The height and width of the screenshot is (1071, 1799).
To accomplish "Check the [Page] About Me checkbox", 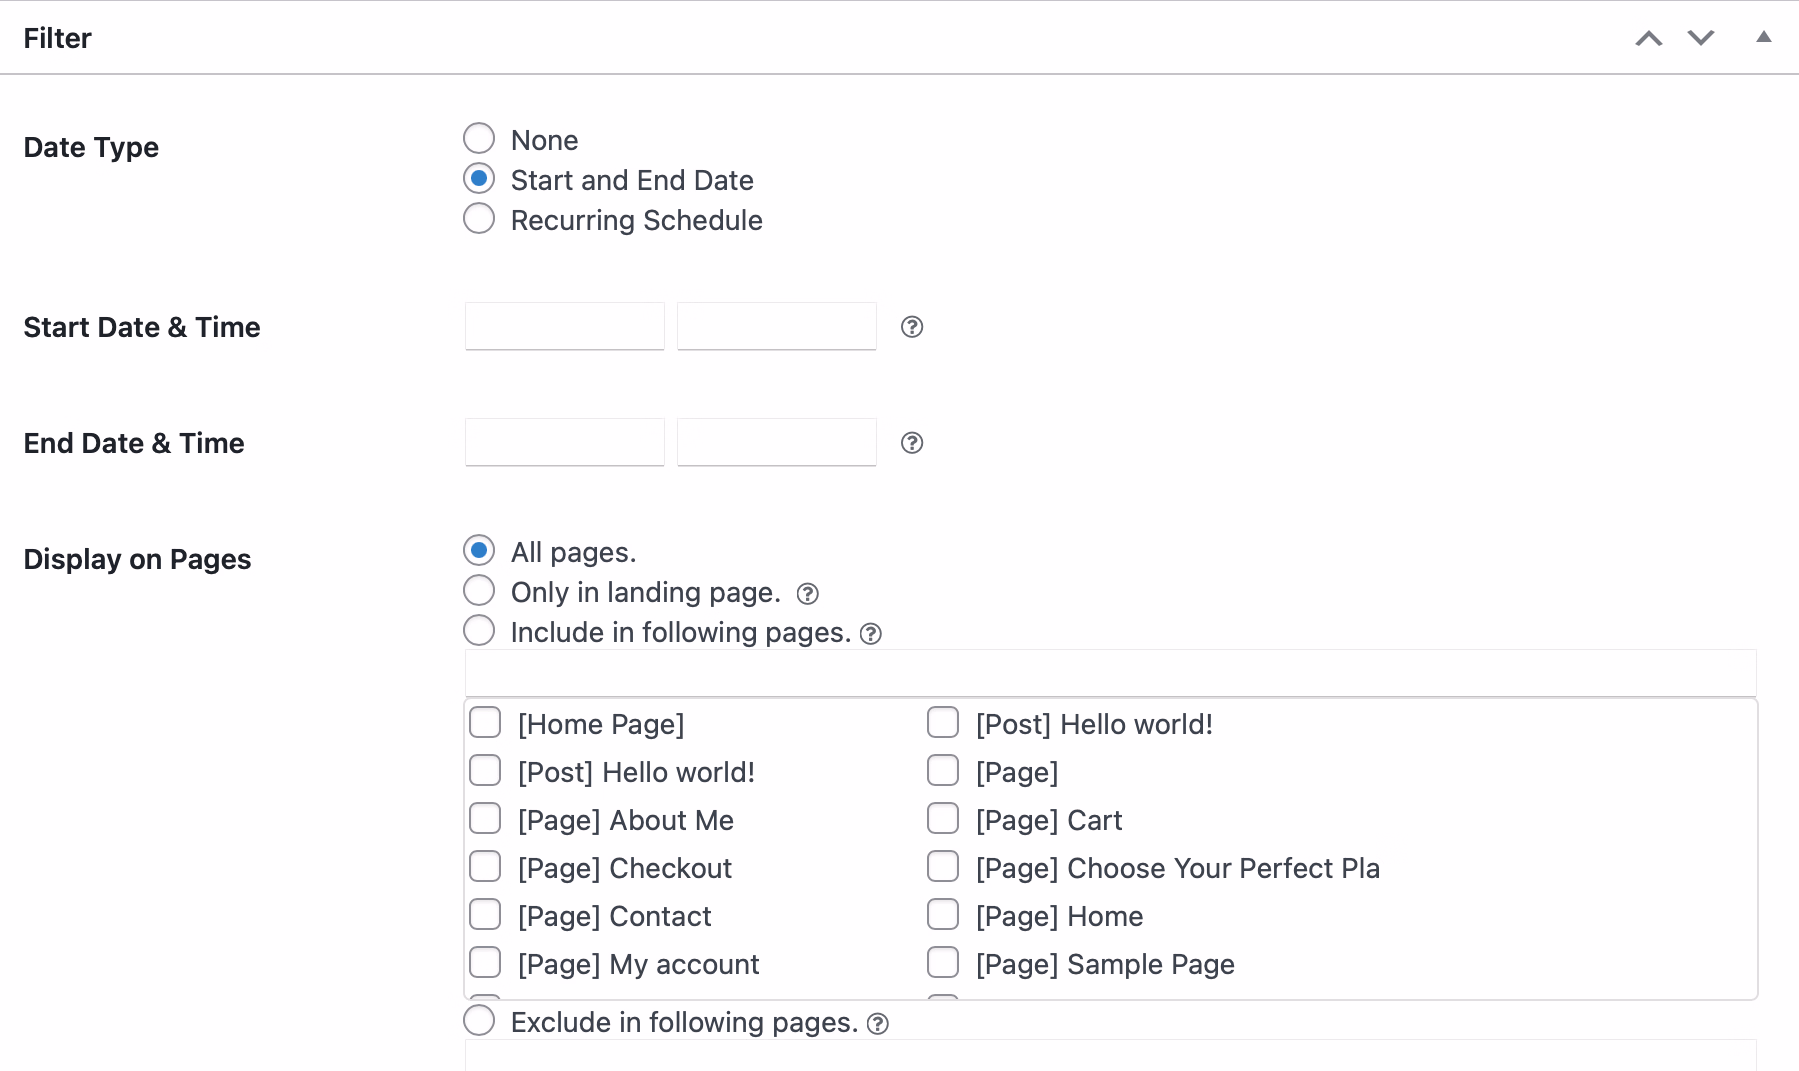I will coord(485,818).
